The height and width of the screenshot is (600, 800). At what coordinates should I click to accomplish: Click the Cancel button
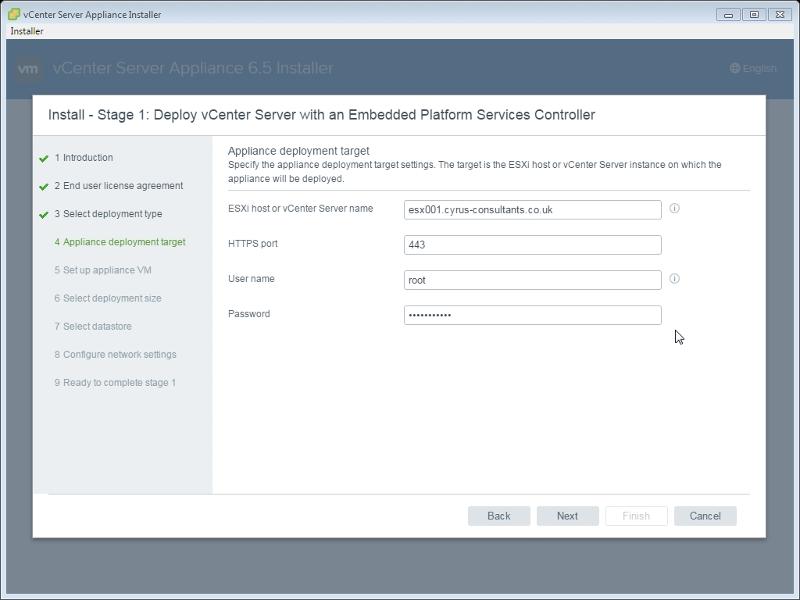click(705, 516)
